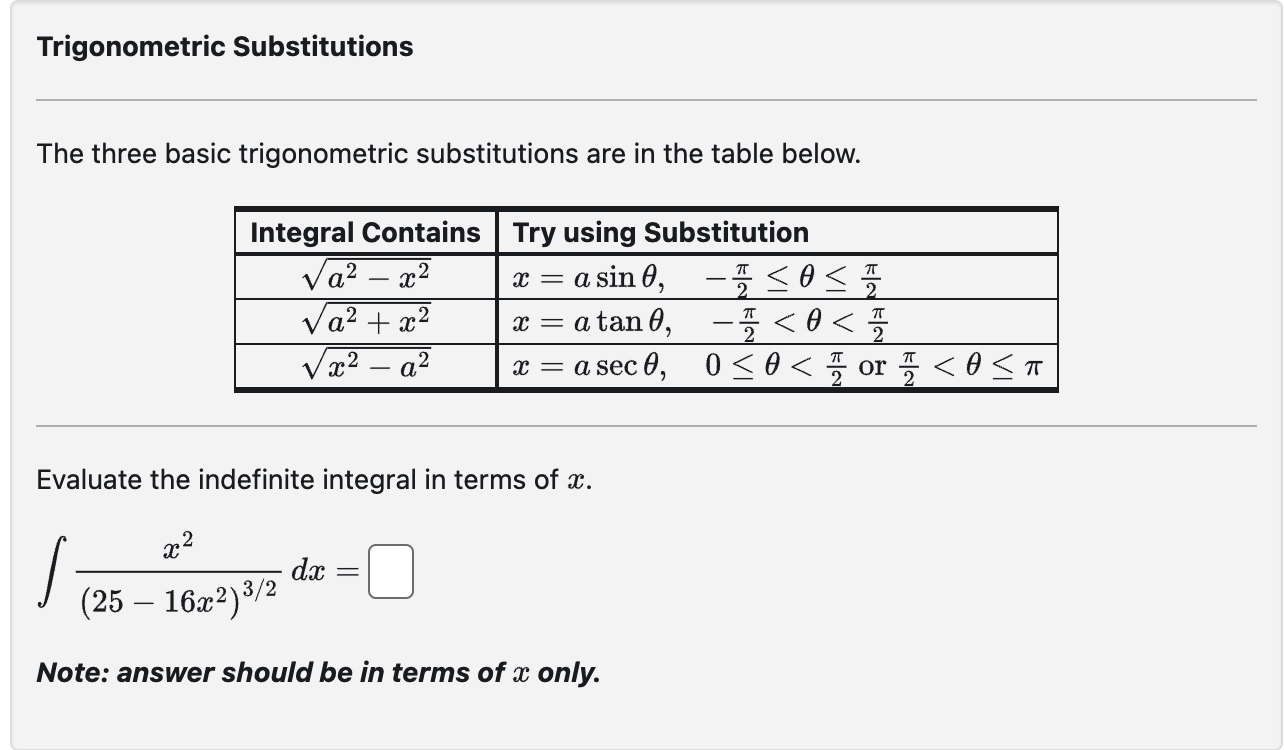1284x750 pixels.
Task: Click the answer input box
Action: pyautogui.click(x=393, y=570)
